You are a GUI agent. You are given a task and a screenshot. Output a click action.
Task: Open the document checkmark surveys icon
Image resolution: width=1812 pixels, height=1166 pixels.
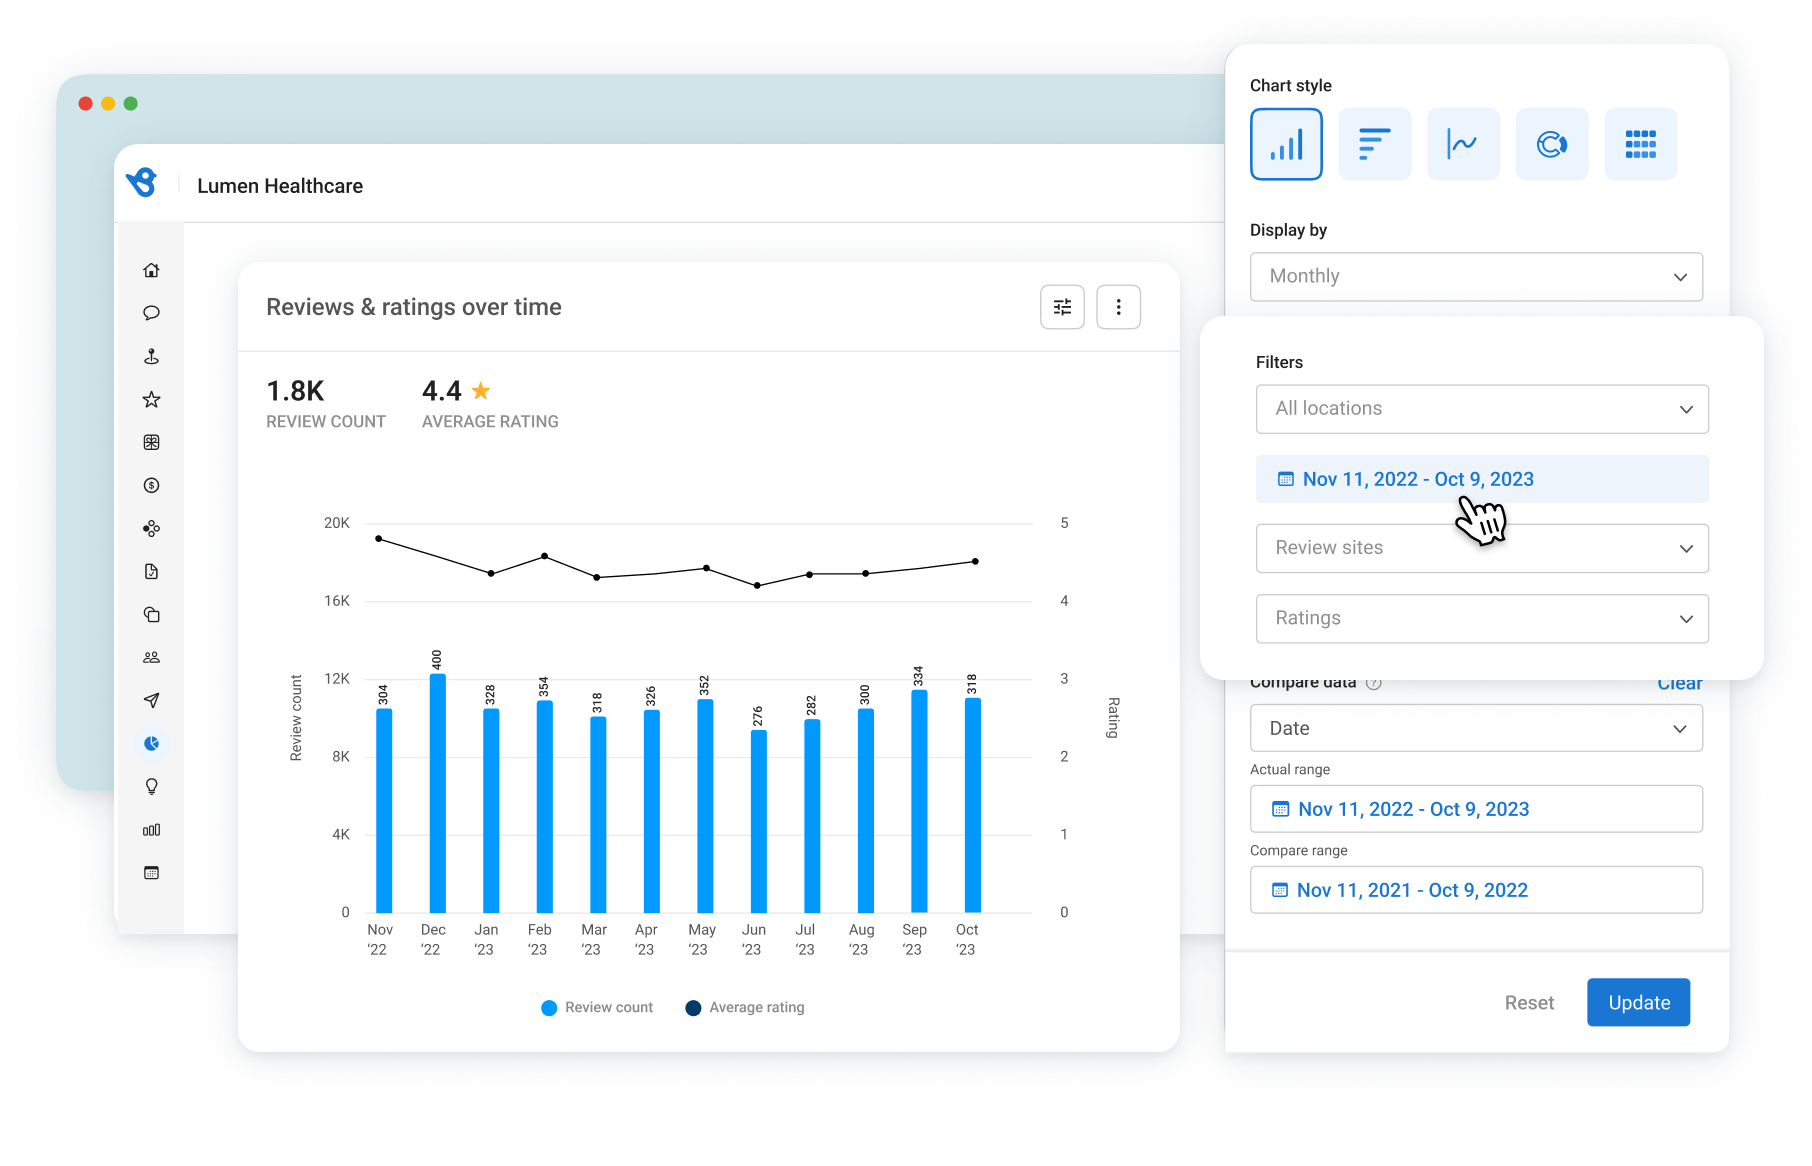pos(151,571)
